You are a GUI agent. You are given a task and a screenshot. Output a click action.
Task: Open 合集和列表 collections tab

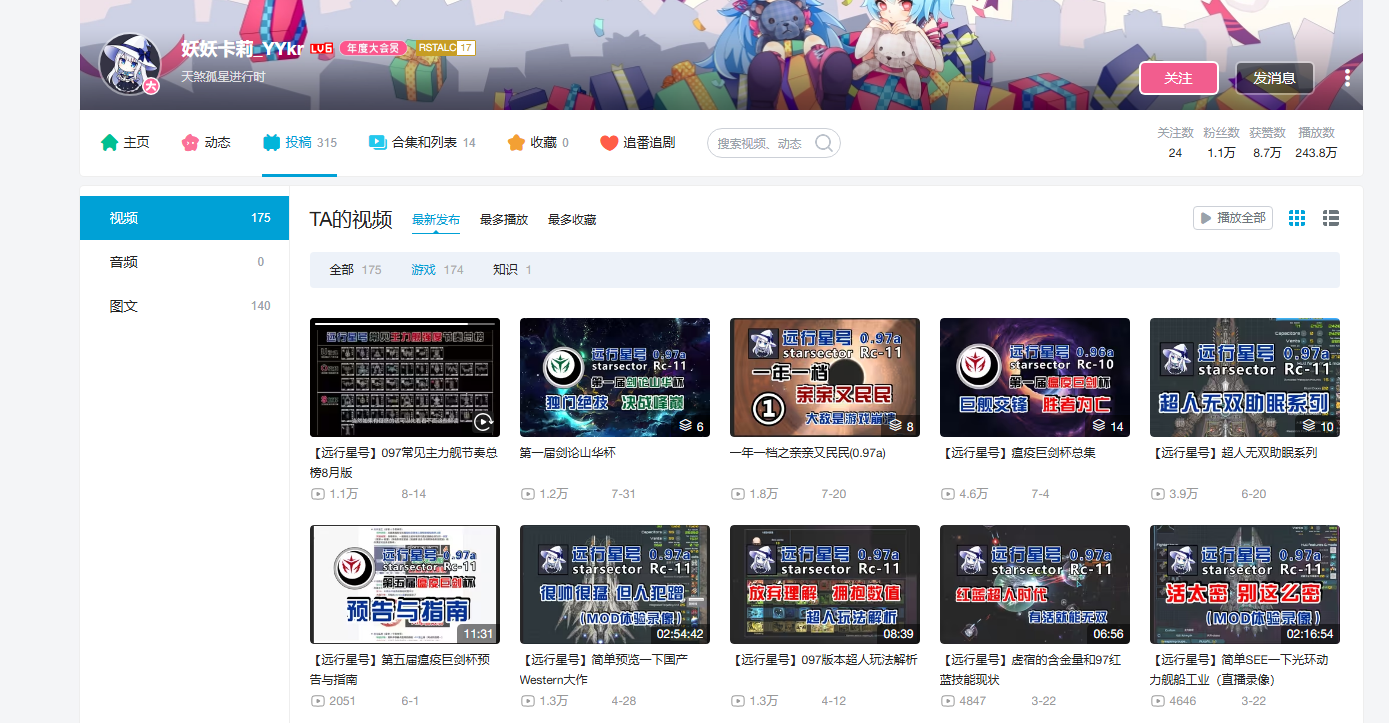(422, 143)
